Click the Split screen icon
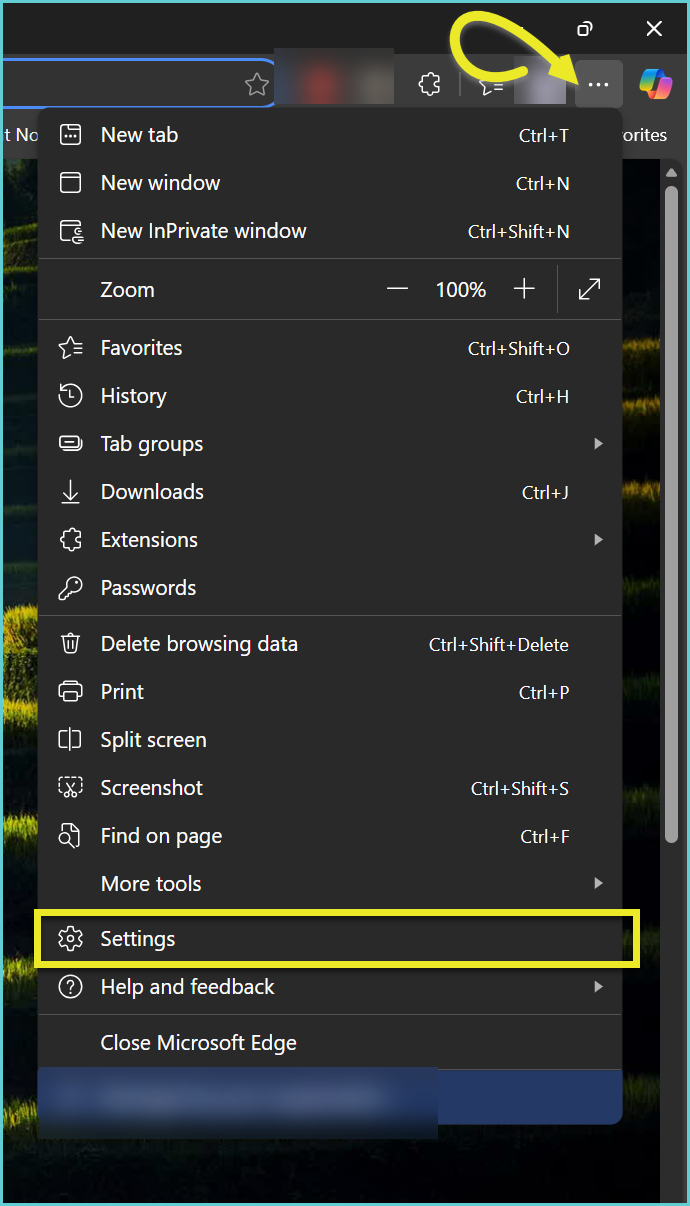This screenshot has width=690, height=1206. [x=70, y=740]
